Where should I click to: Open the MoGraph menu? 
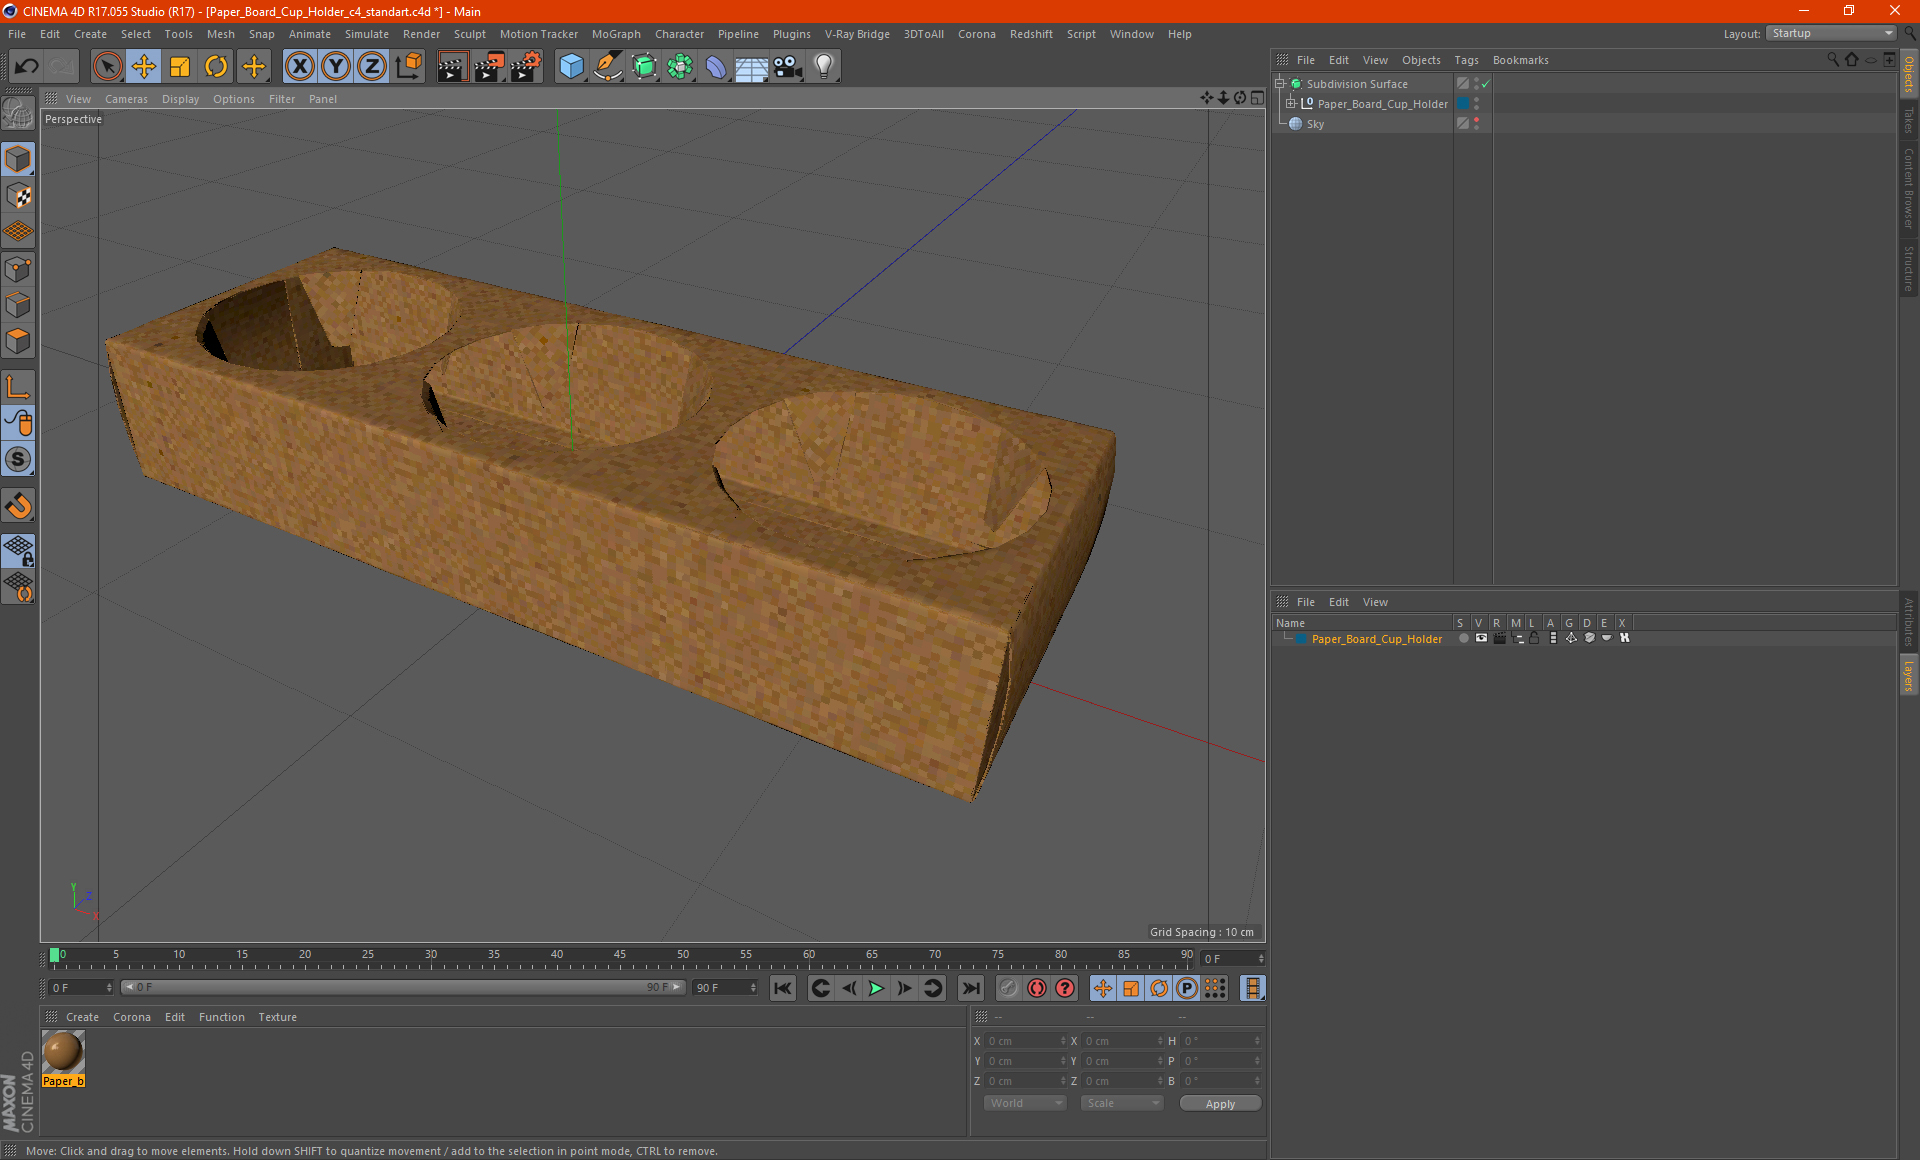pyautogui.click(x=616, y=34)
